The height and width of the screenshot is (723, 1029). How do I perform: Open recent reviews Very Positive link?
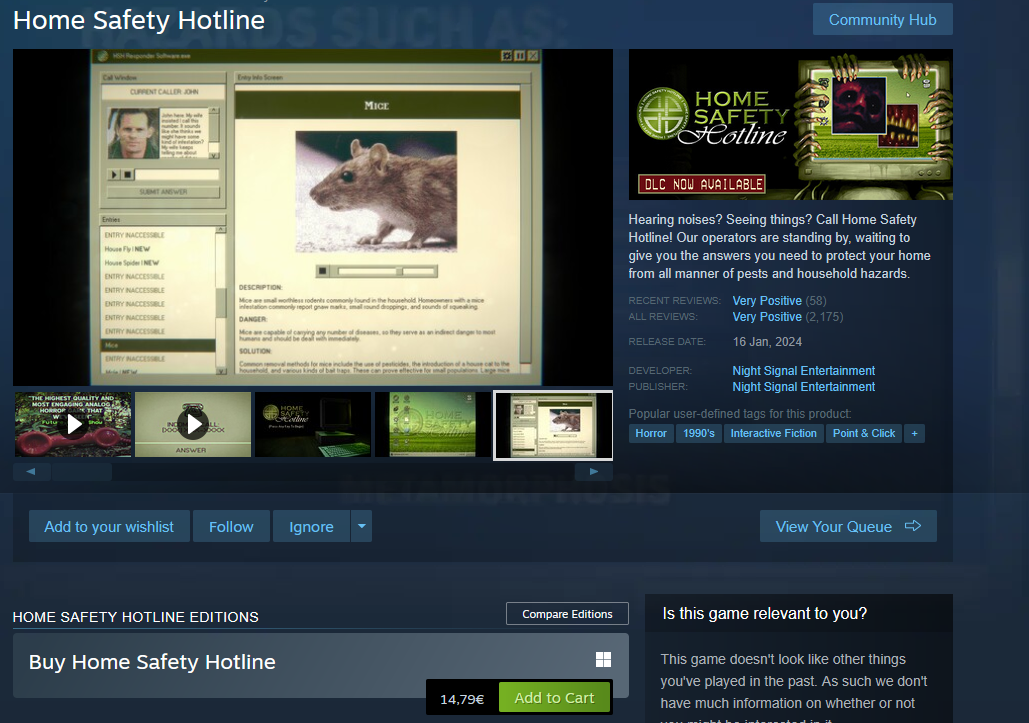(767, 300)
